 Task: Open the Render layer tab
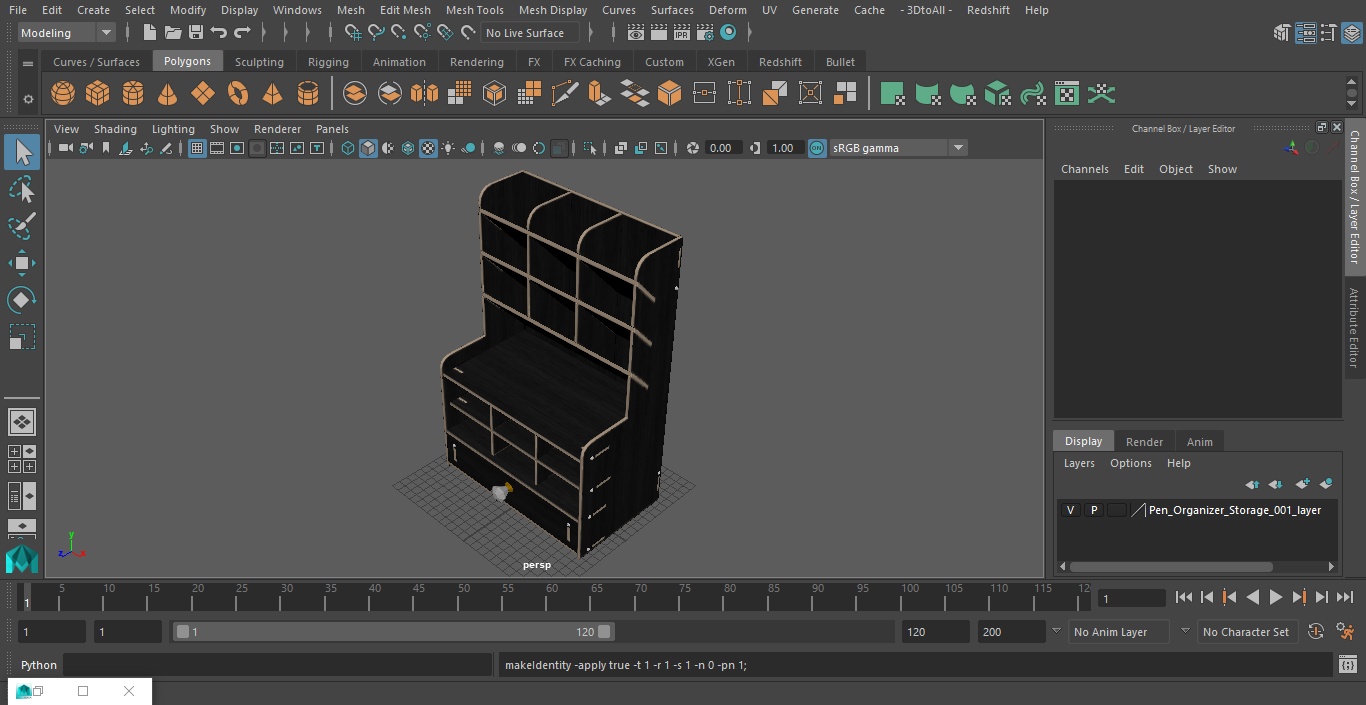click(1144, 442)
